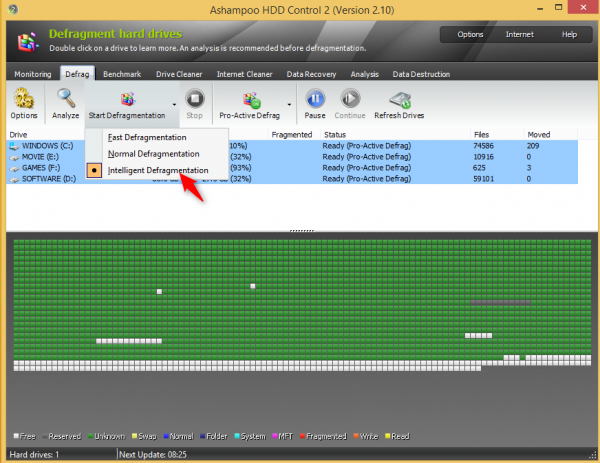Click the Reserved legend color swatch

pyautogui.click(x=45, y=436)
